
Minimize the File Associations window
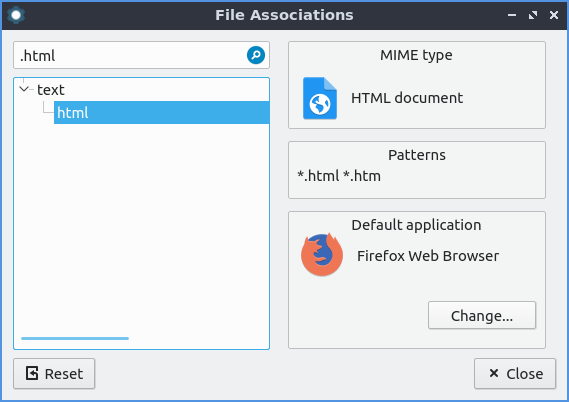point(512,15)
